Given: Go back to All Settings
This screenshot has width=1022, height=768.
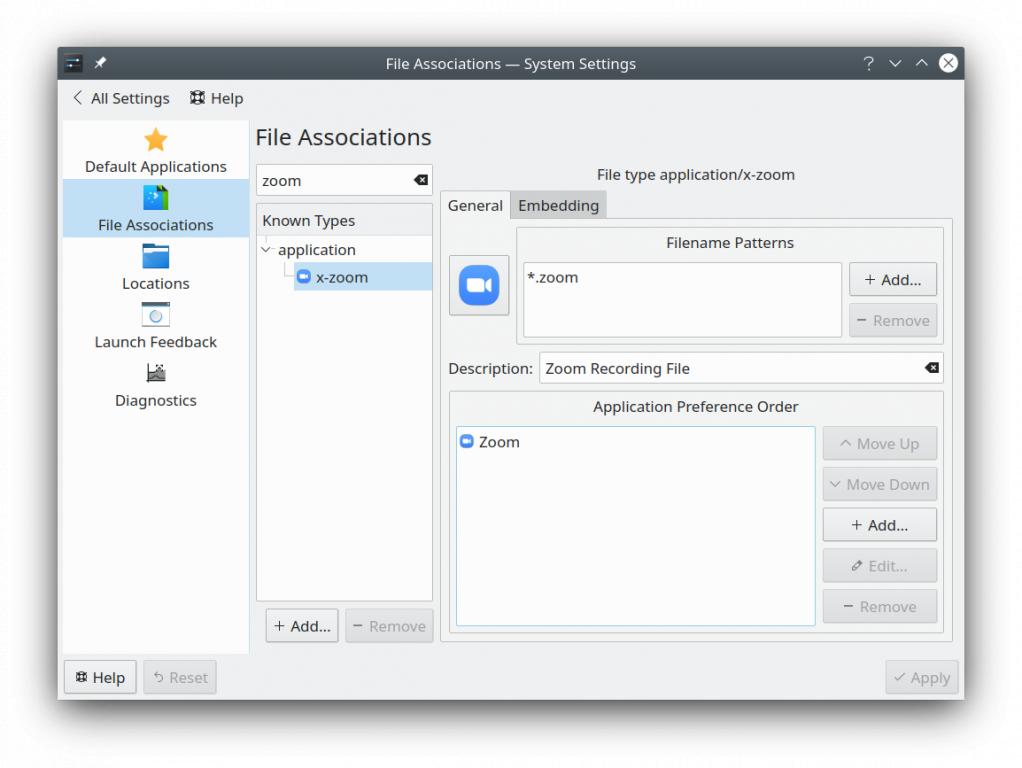Looking at the screenshot, I should [x=121, y=98].
